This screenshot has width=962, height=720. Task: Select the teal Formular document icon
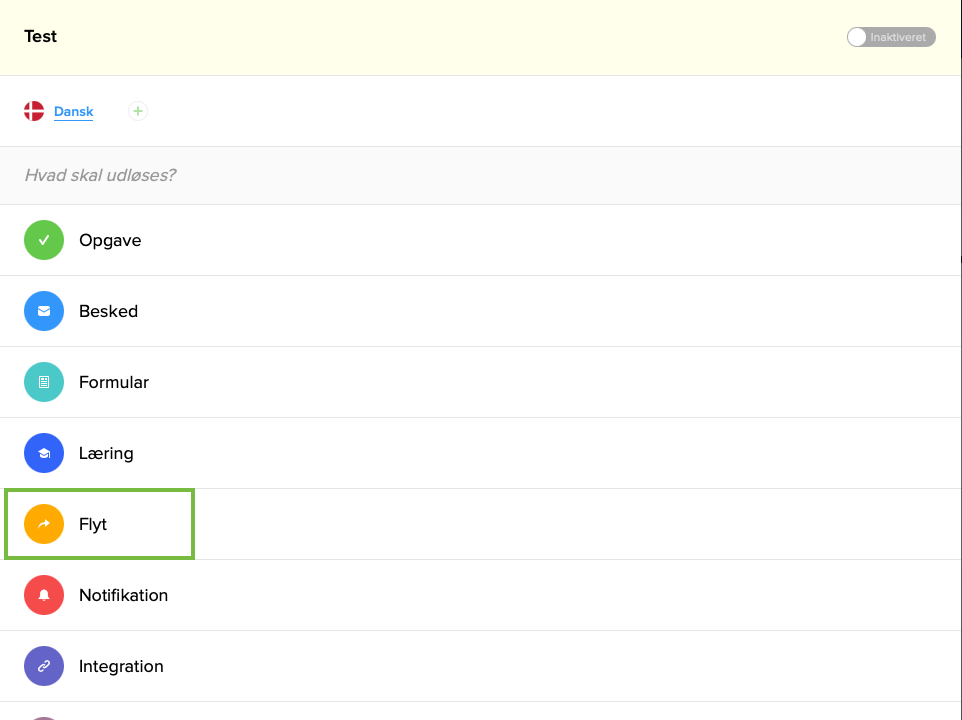point(44,382)
